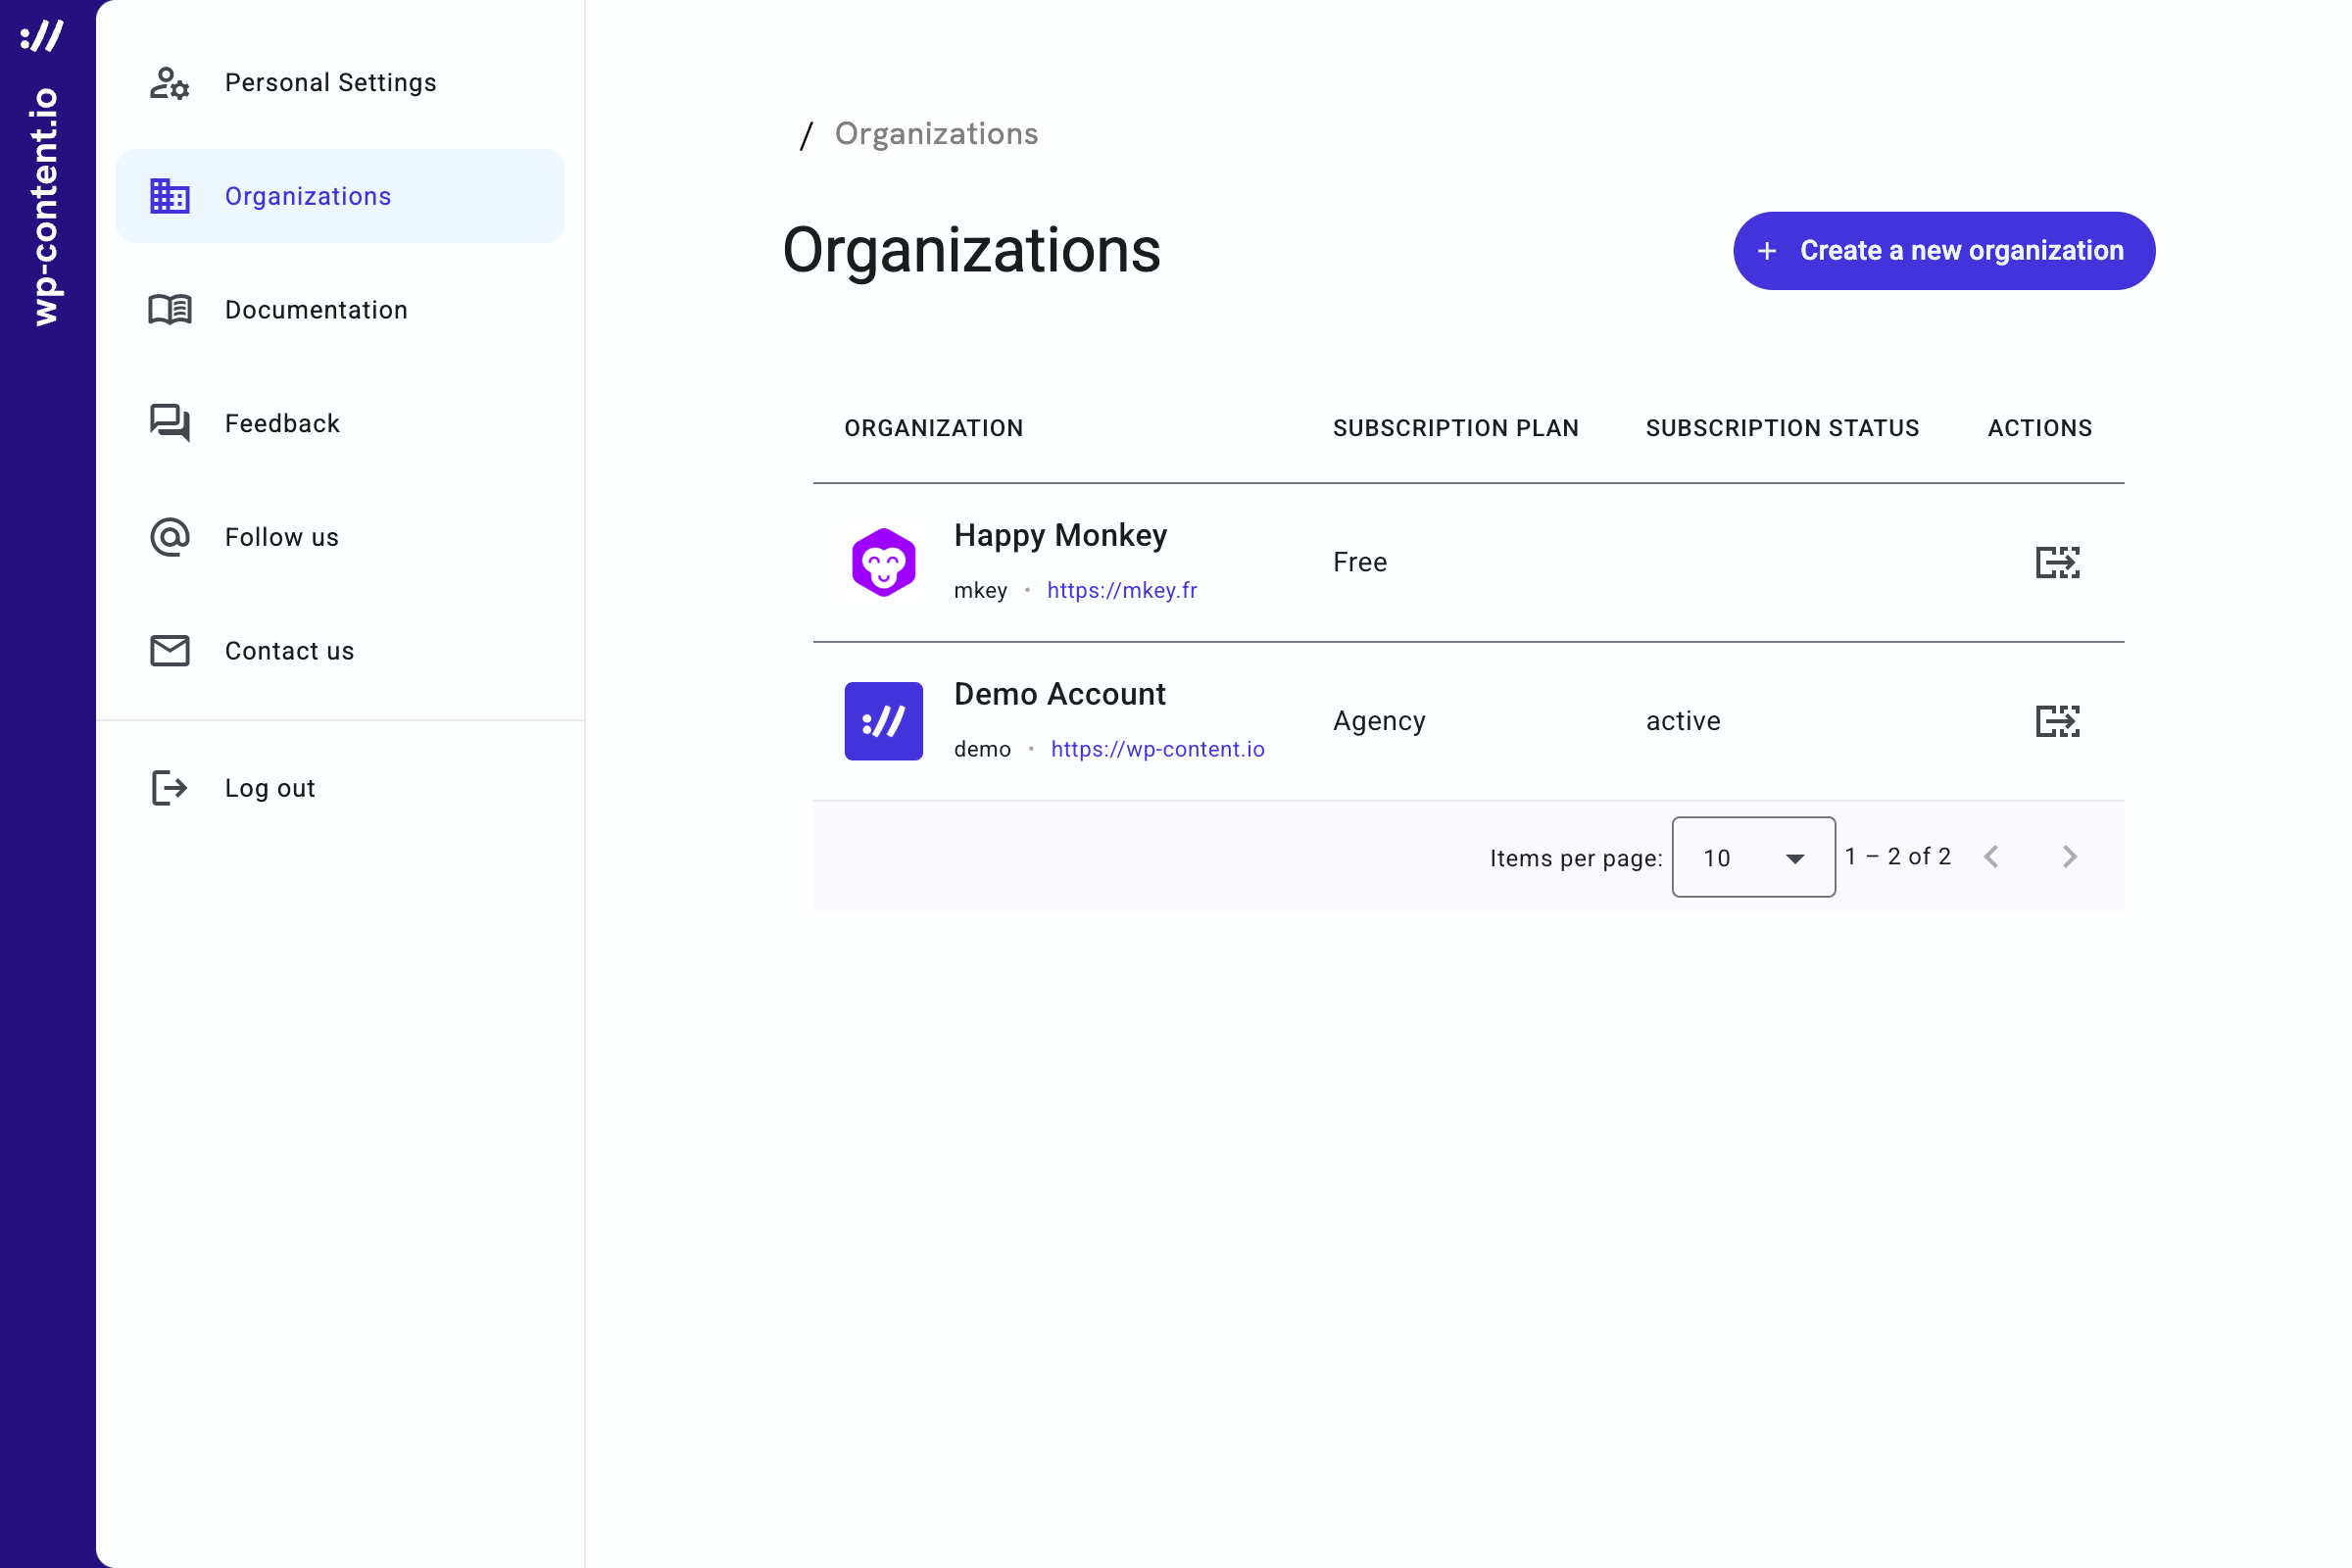The image size is (2352, 1568).
Task: Open the https://wp-content.io link
Action: [1157, 749]
